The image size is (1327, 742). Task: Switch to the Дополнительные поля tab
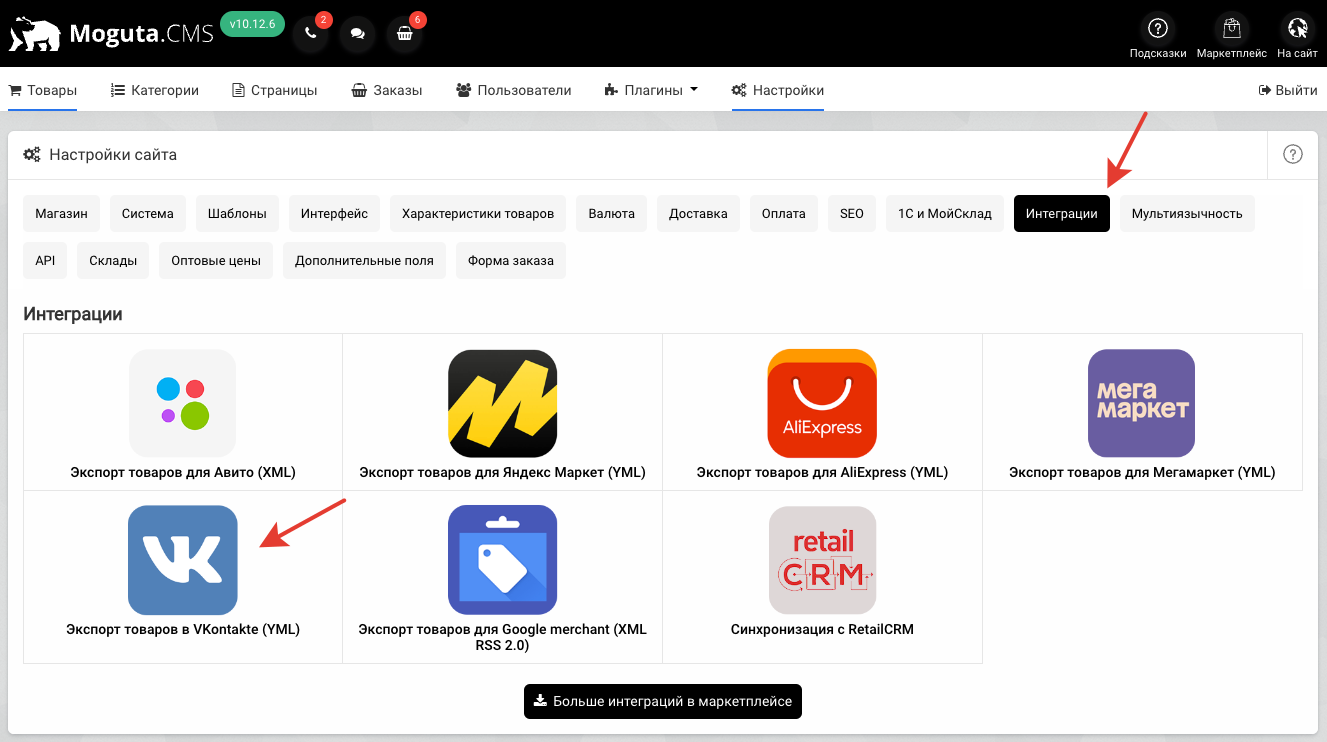(364, 260)
